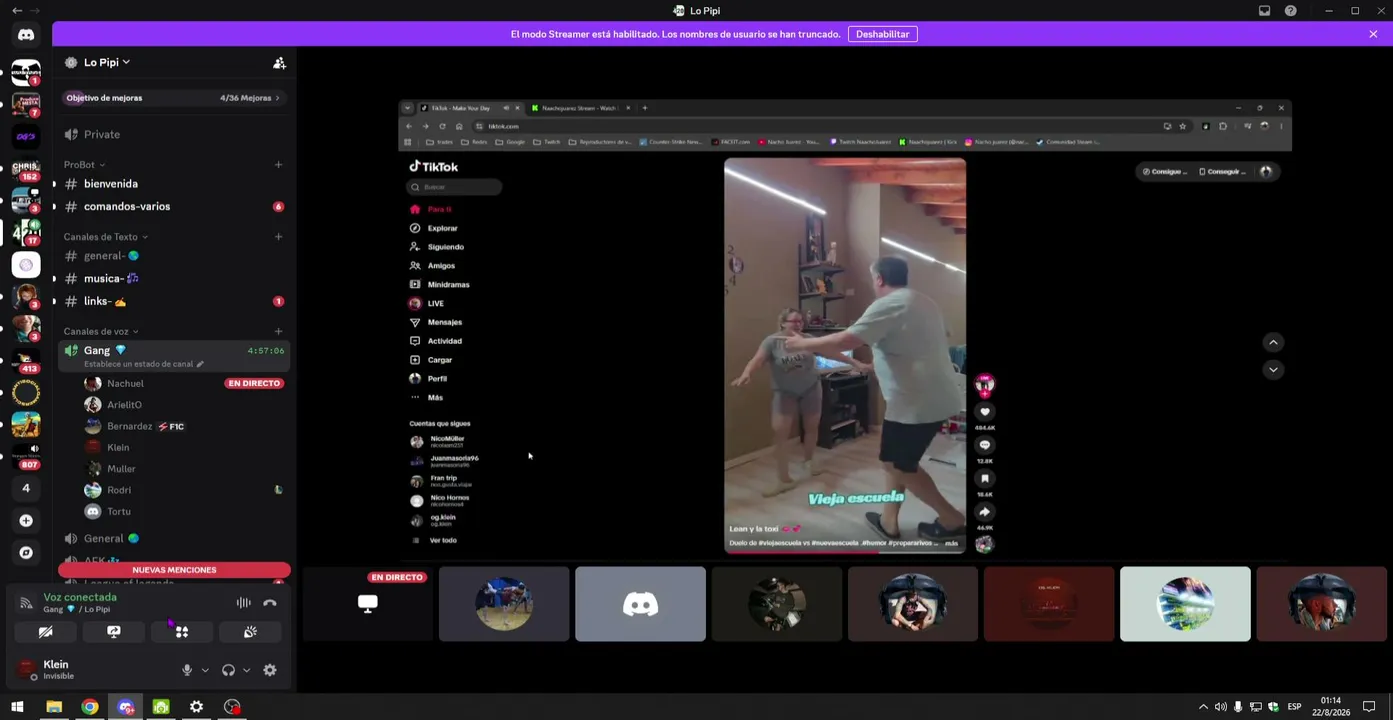1393x720 pixels.
Task: Toggle microphone mute in user panel
Action: coord(187,670)
